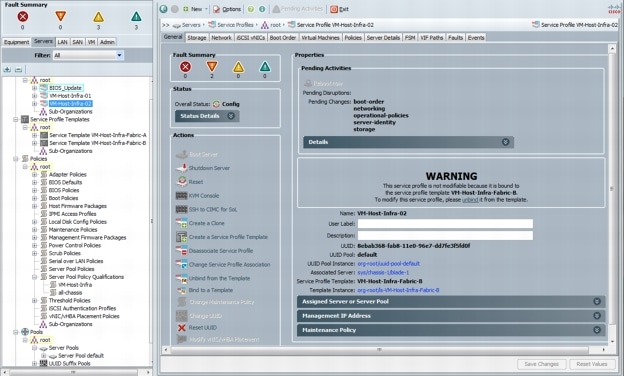Click the New toolbar icon
624x376 pixels.
point(186,9)
